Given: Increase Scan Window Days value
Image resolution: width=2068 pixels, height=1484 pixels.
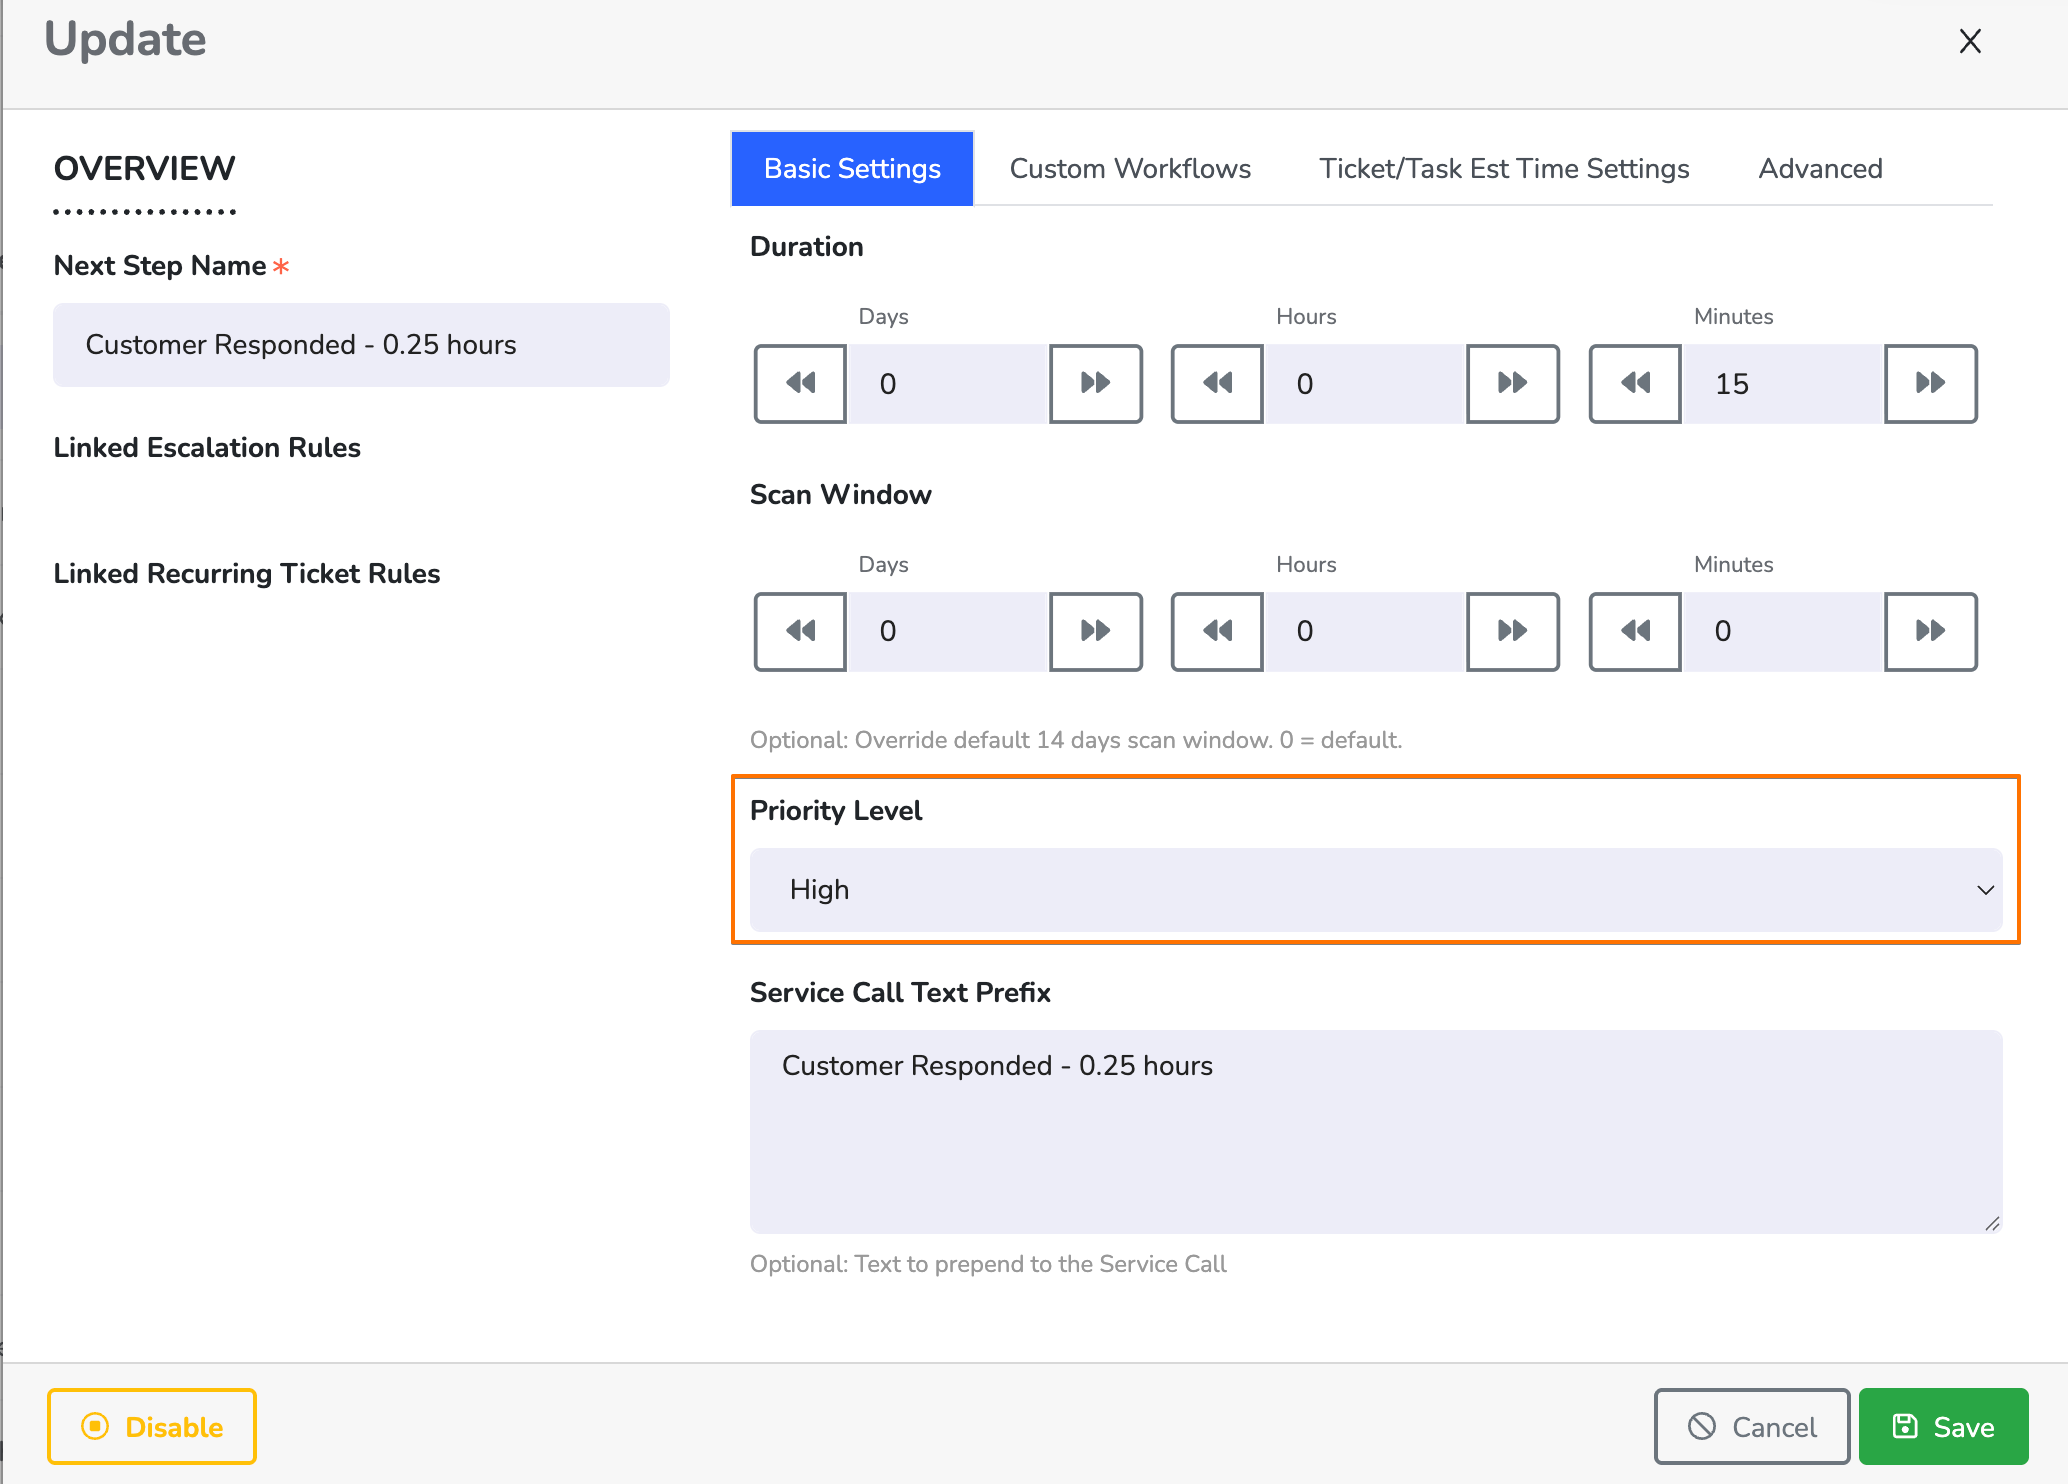Looking at the screenshot, I should 1096,631.
